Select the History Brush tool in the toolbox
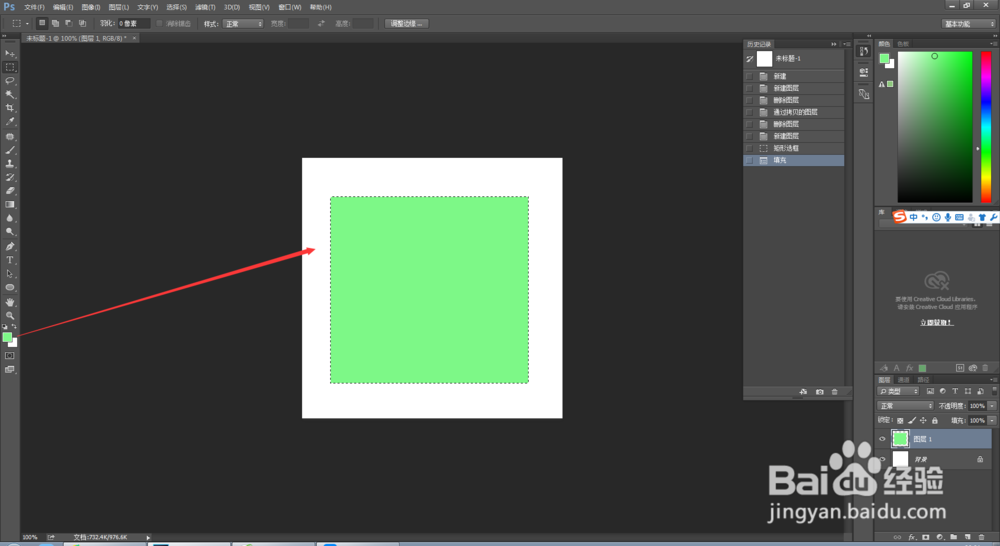Viewport: 1000px width, 546px height. pyautogui.click(x=10, y=177)
